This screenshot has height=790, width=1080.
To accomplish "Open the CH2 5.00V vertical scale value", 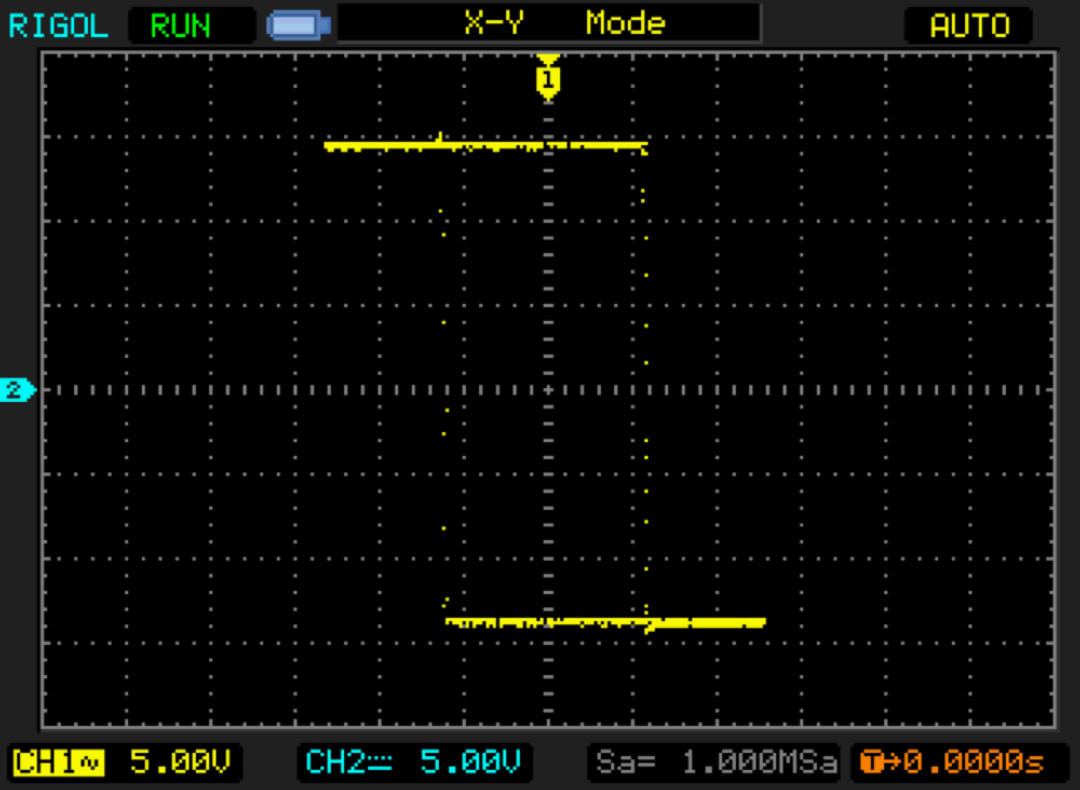I will [x=470, y=763].
